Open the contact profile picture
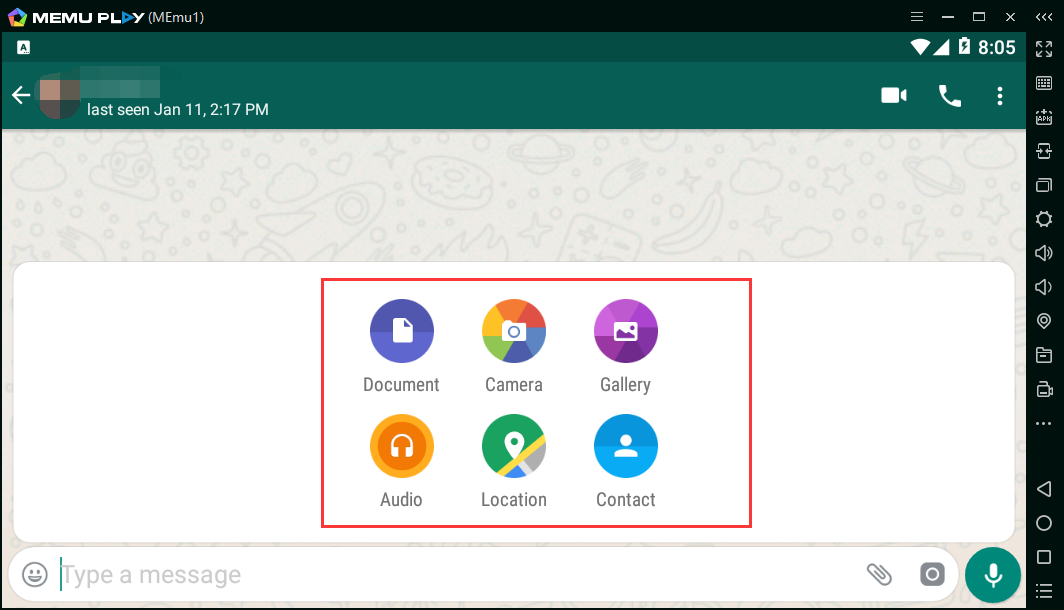The height and width of the screenshot is (610, 1064). (x=60, y=98)
